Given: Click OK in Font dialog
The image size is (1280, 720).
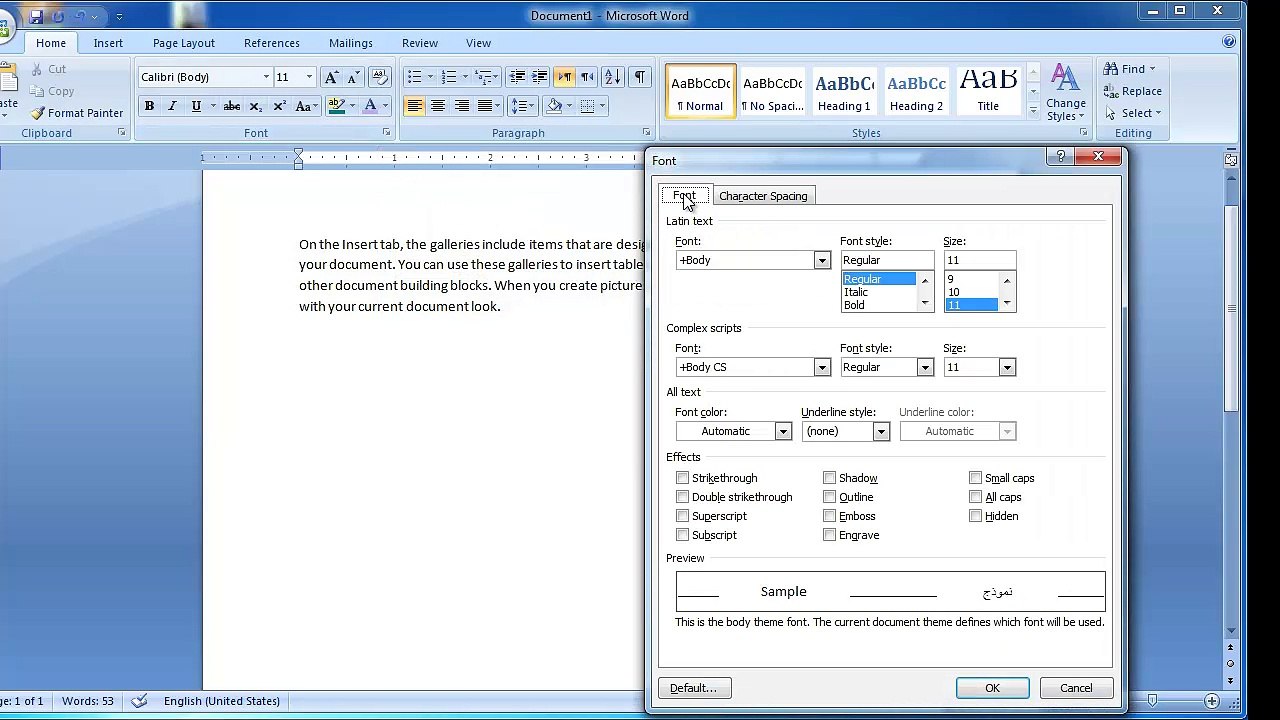Looking at the screenshot, I should tap(992, 688).
